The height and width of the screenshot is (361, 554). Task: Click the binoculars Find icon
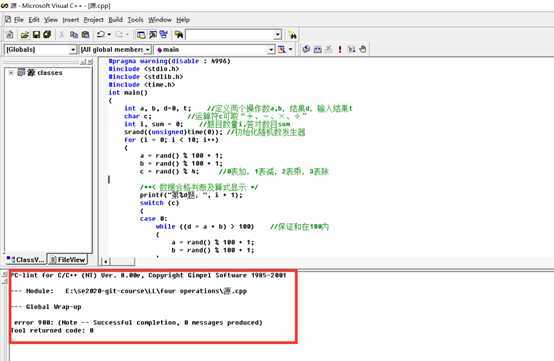[293, 35]
